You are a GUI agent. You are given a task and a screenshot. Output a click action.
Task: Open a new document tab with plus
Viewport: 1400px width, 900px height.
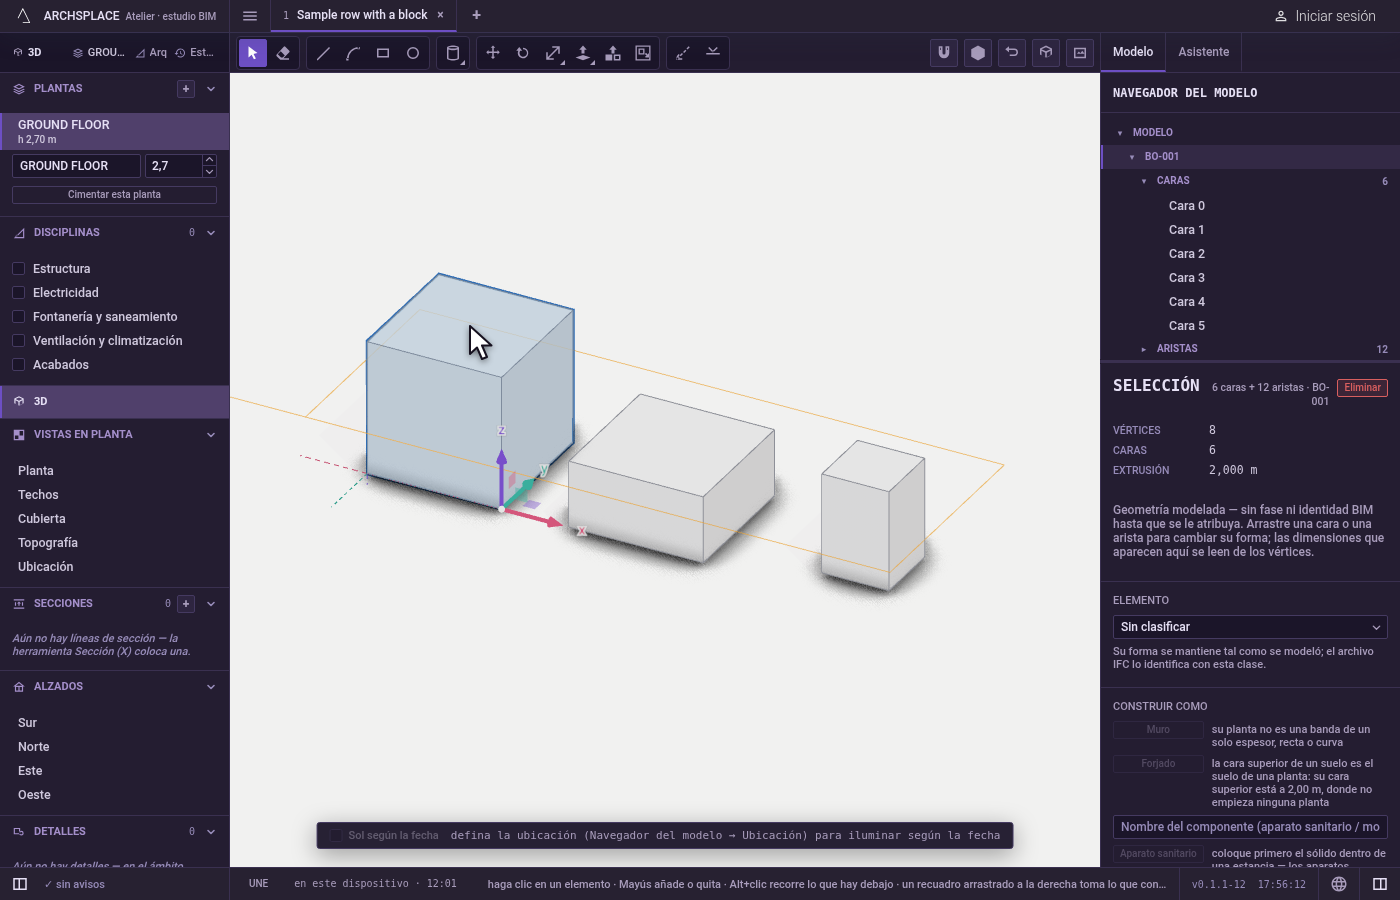pos(477,15)
